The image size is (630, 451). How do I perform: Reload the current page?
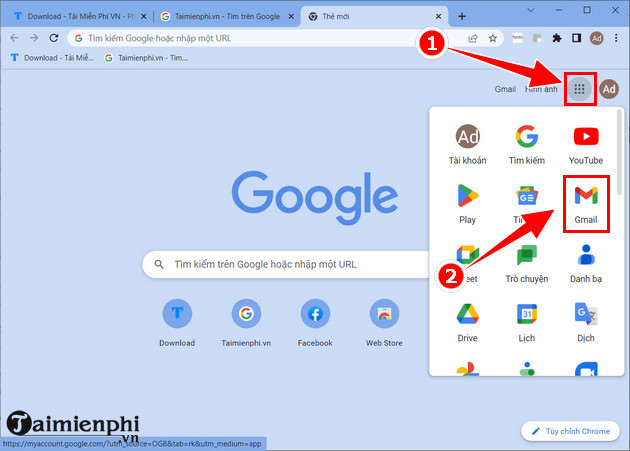[x=54, y=38]
